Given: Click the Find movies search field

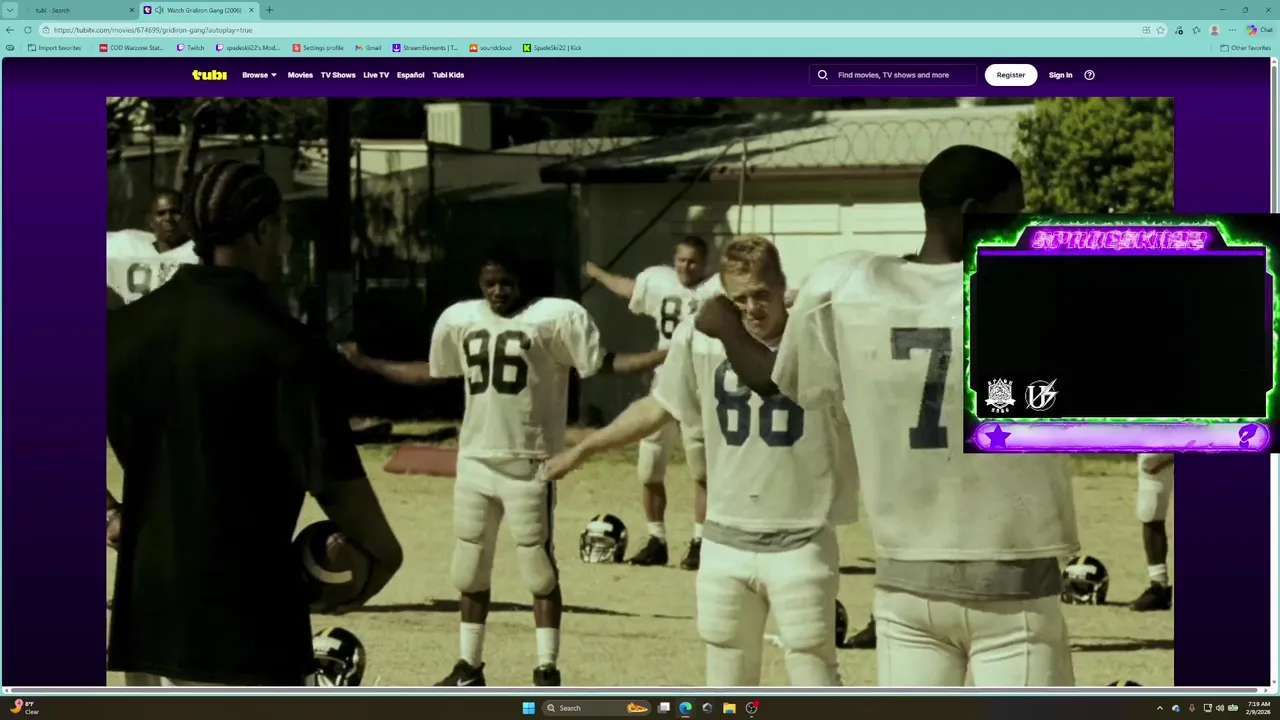Looking at the screenshot, I should click(x=893, y=75).
